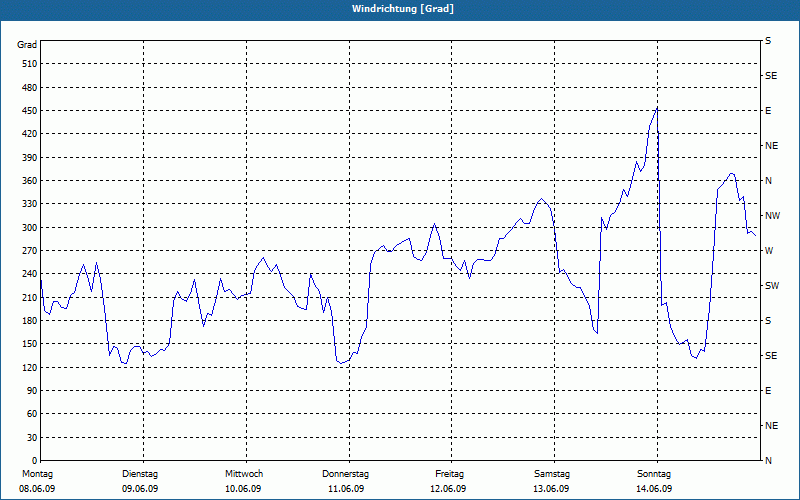
Task: Click the 'Donnerstag' day label
Action: pos(345,474)
